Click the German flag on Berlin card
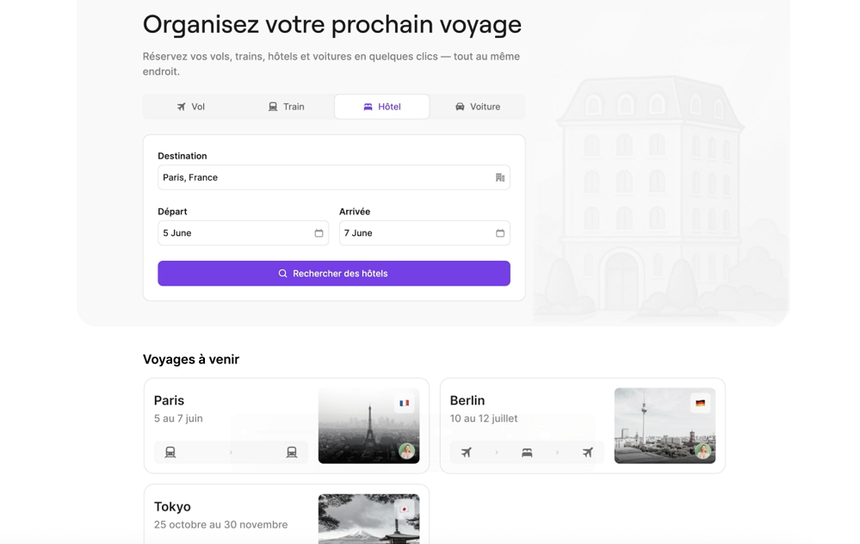The image size is (860, 544). tap(700, 403)
